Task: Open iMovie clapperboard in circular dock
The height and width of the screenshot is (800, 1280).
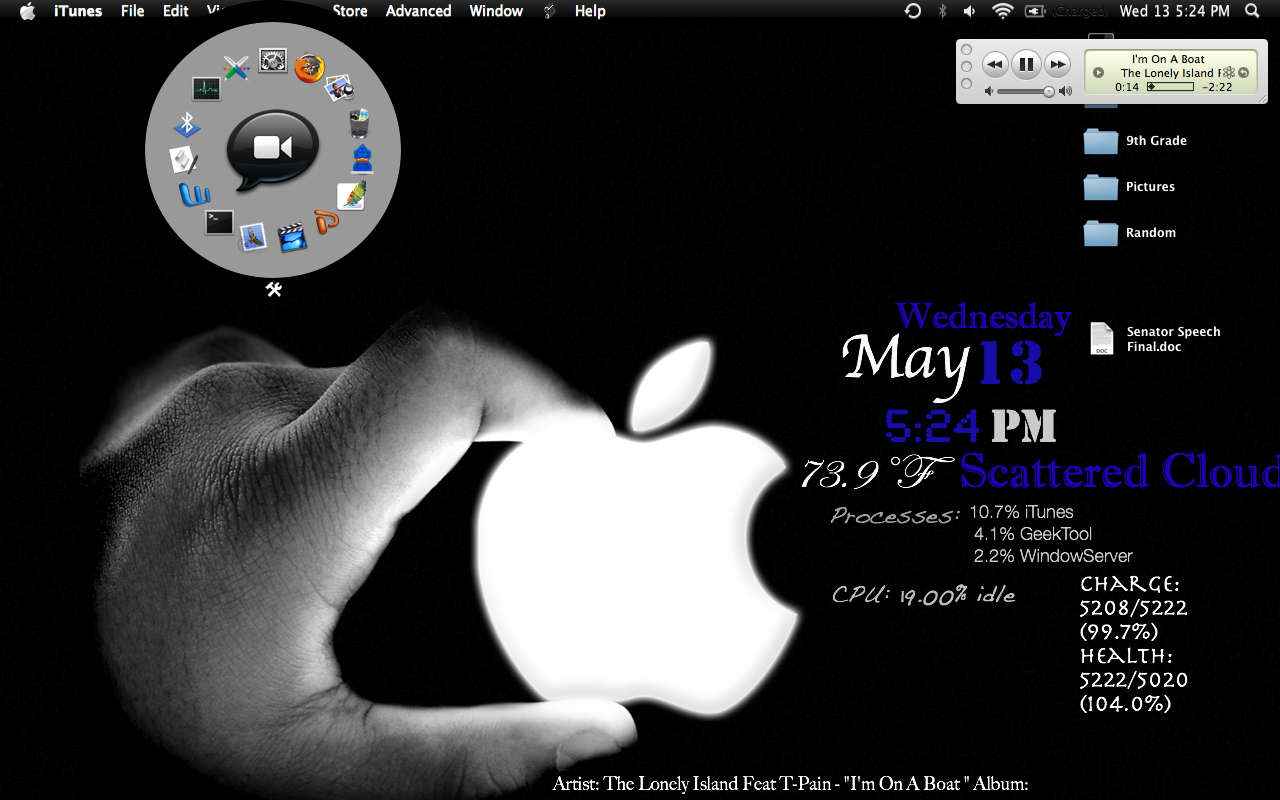Action: coord(291,237)
